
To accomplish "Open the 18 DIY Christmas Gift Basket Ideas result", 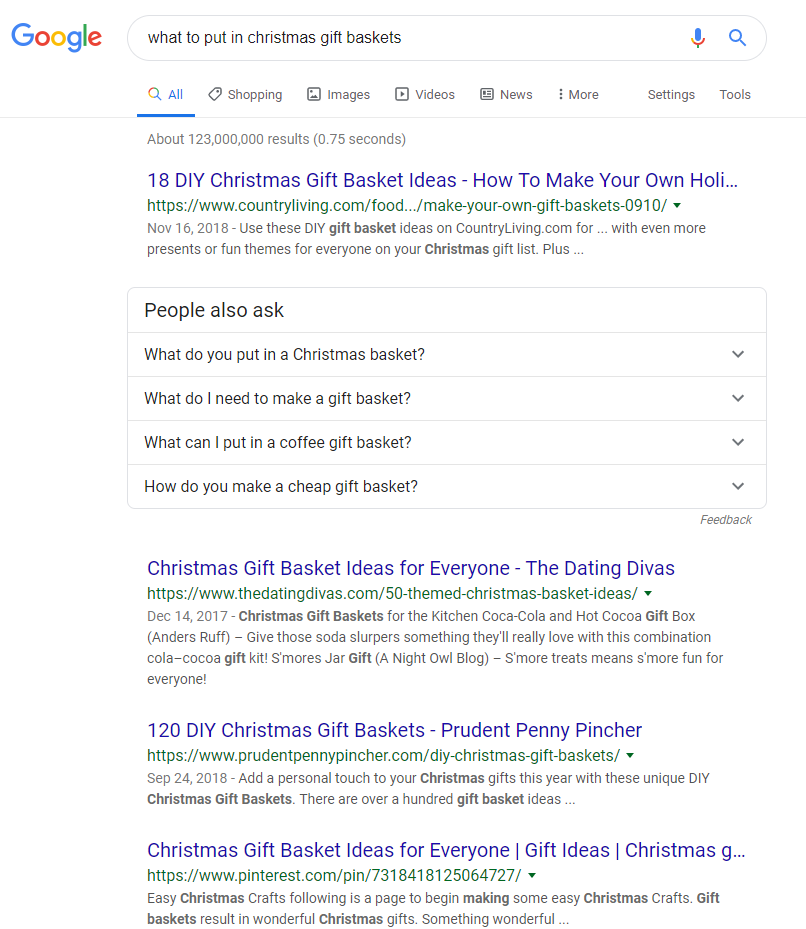I will (x=442, y=181).
